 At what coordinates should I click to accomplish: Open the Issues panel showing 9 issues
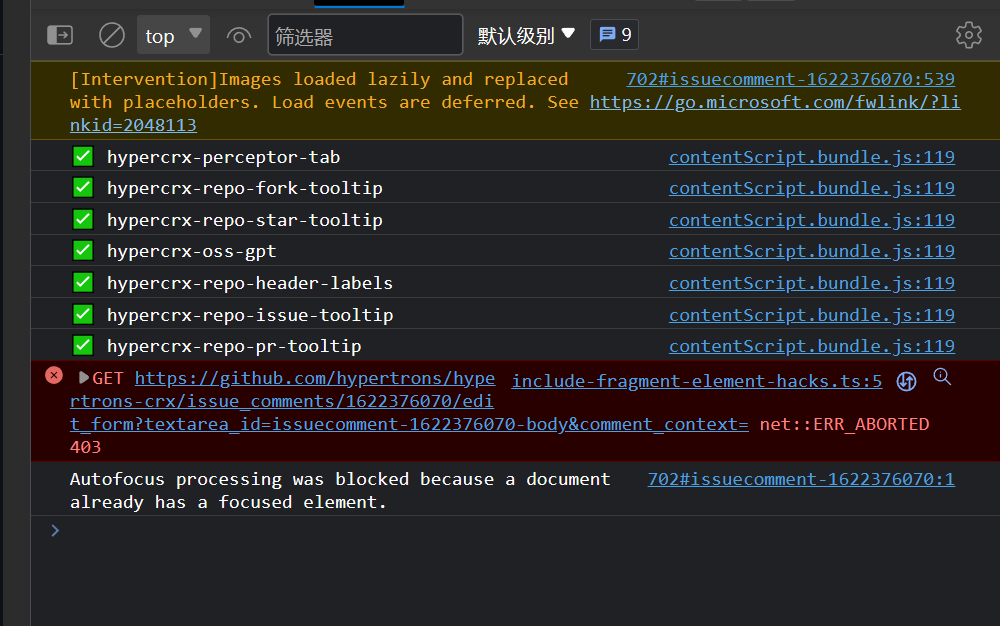pos(613,33)
